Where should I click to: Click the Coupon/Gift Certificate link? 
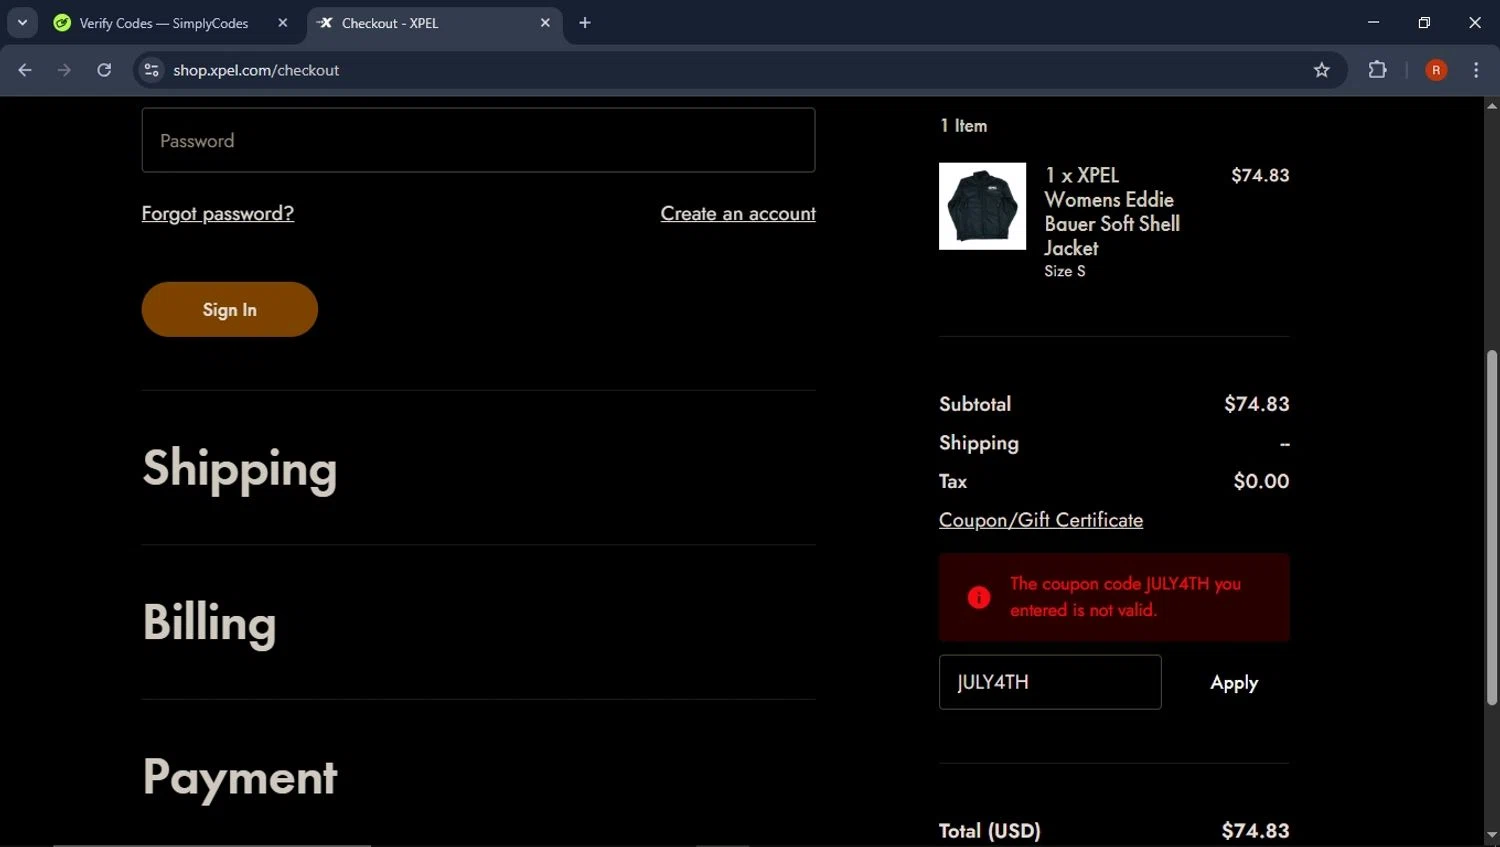(1041, 520)
